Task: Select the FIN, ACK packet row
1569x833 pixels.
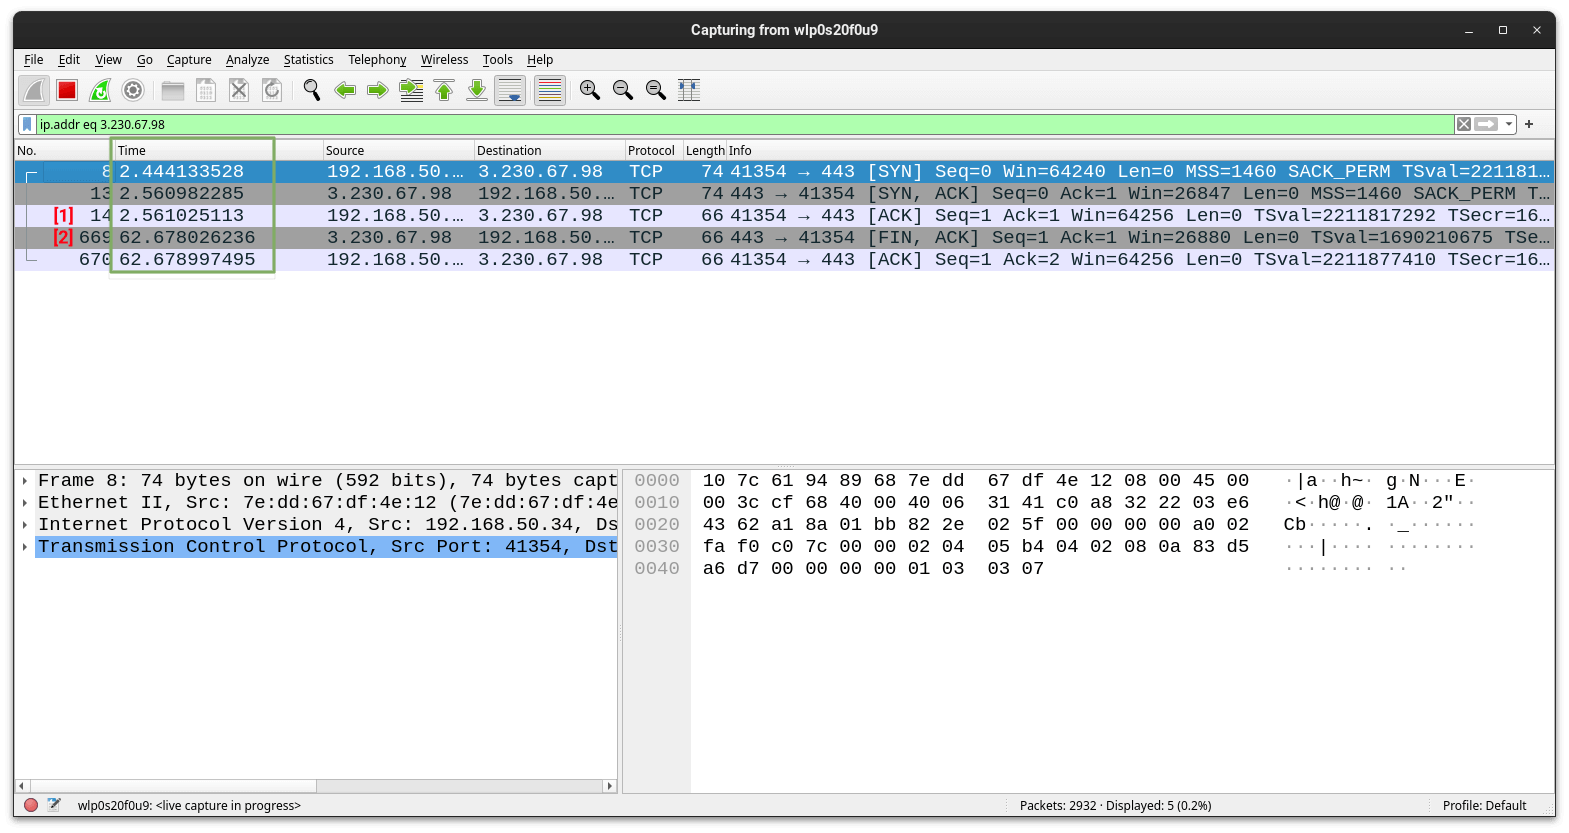Action: 784,238
